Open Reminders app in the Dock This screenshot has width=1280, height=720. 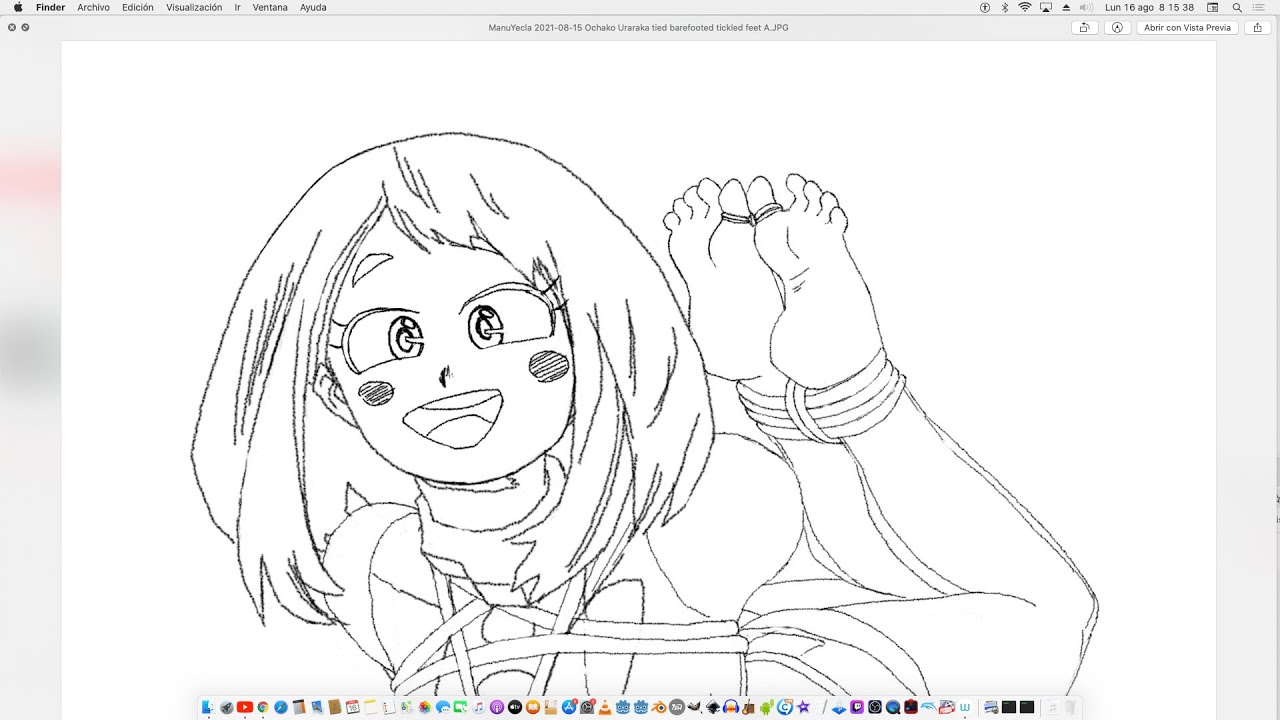coord(389,707)
